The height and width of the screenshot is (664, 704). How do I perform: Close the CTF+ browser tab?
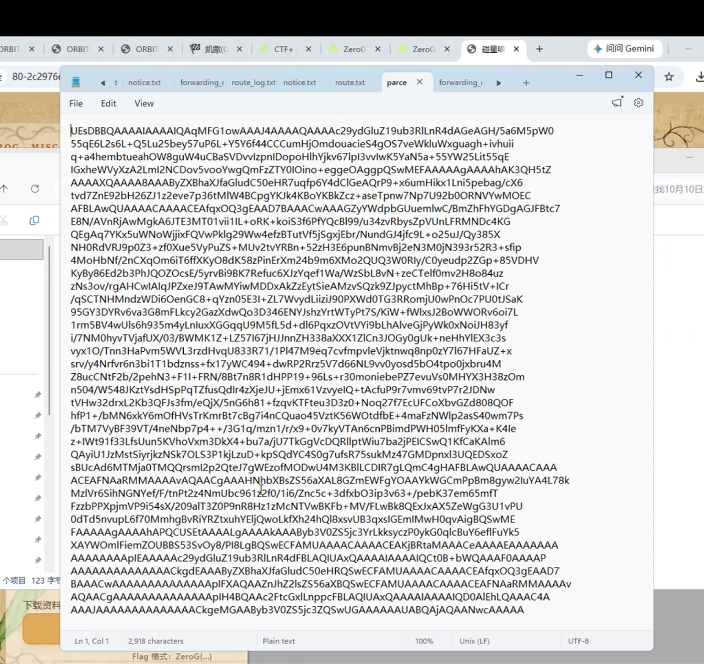(308, 49)
